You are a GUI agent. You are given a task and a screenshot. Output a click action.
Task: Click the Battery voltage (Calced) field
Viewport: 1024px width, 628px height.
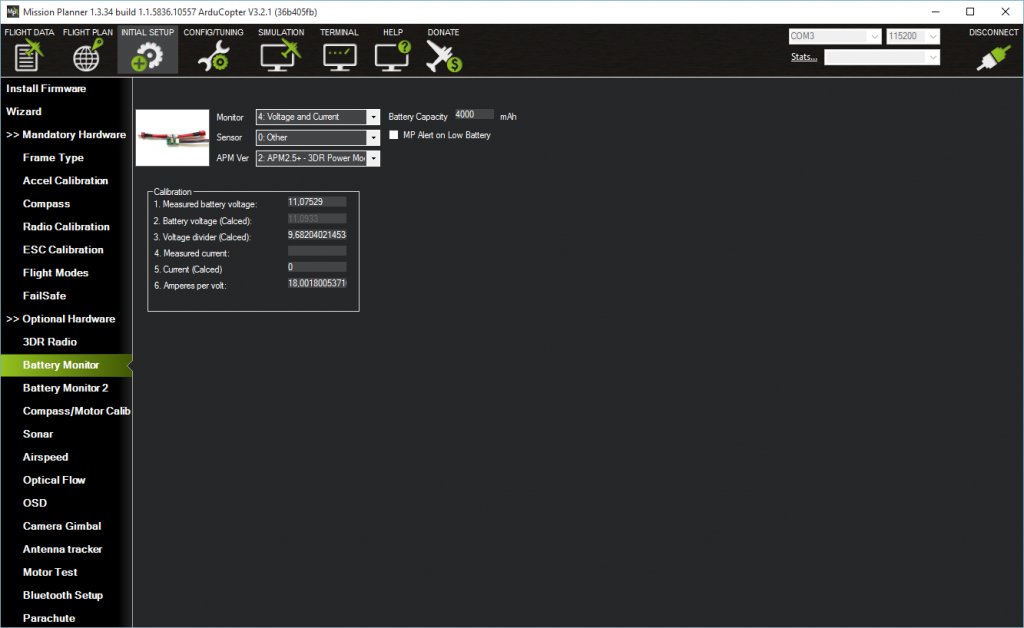[x=317, y=219]
